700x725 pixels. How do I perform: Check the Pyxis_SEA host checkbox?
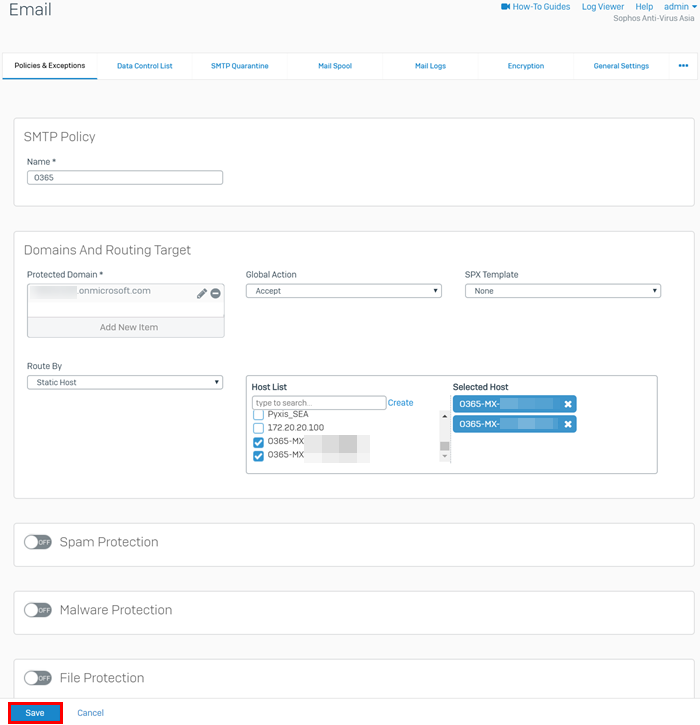tap(258, 414)
